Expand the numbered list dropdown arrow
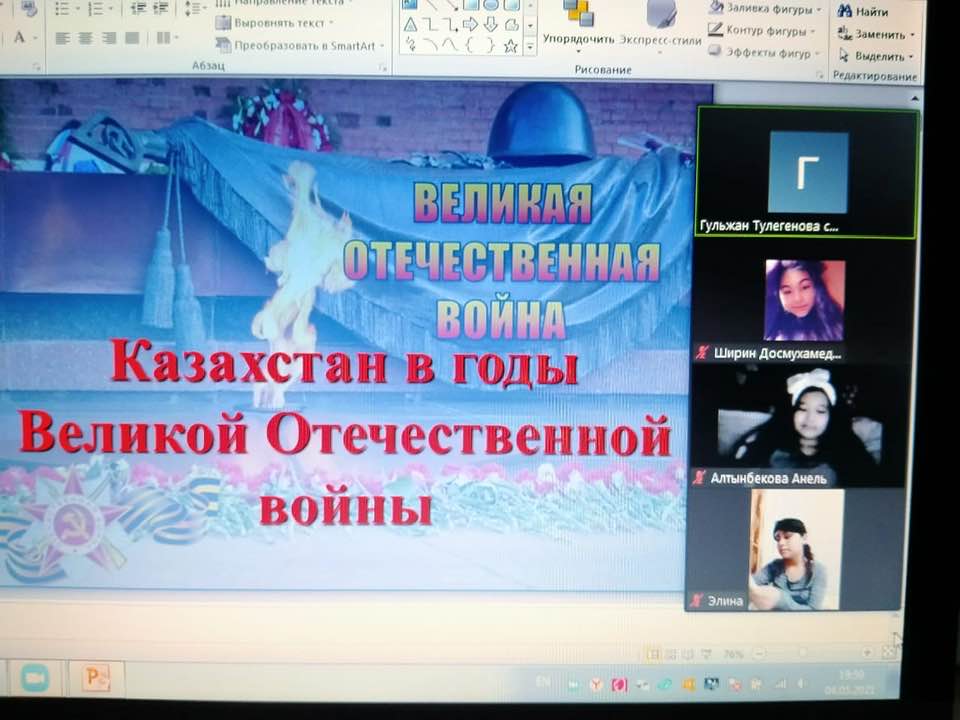Viewport: 960px width, 720px height. coord(110,9)
